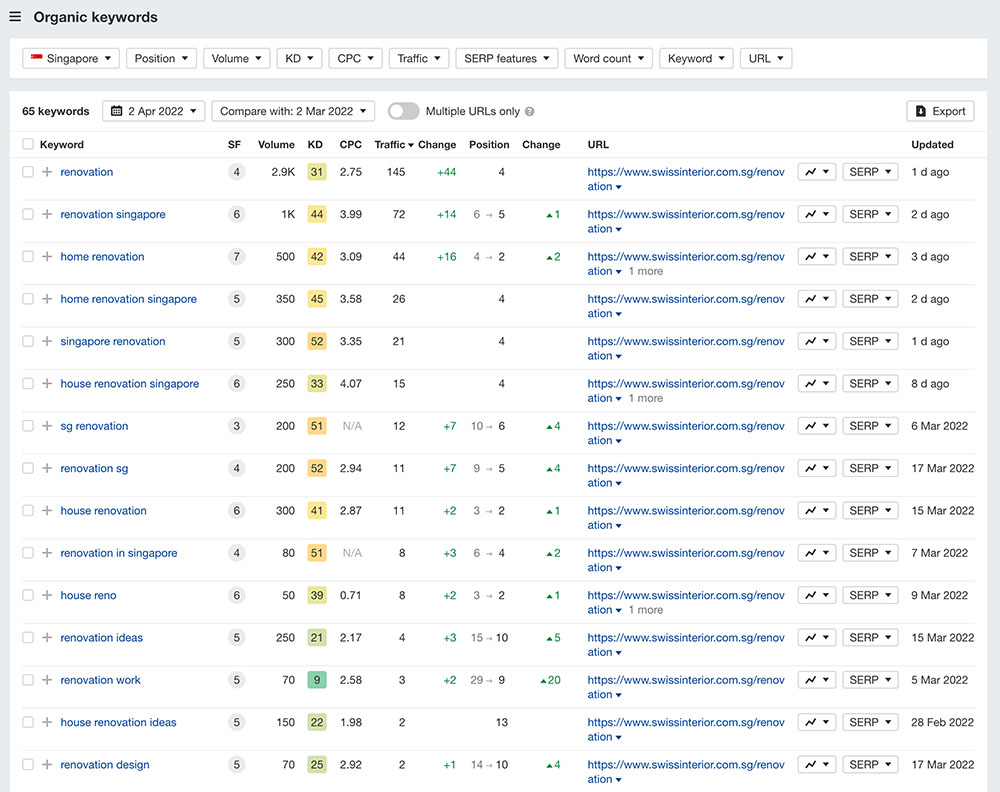Viewport: 1000px width, 792px height.
Task: Open the Singapore country dropdown
Action: click(71, 59)
